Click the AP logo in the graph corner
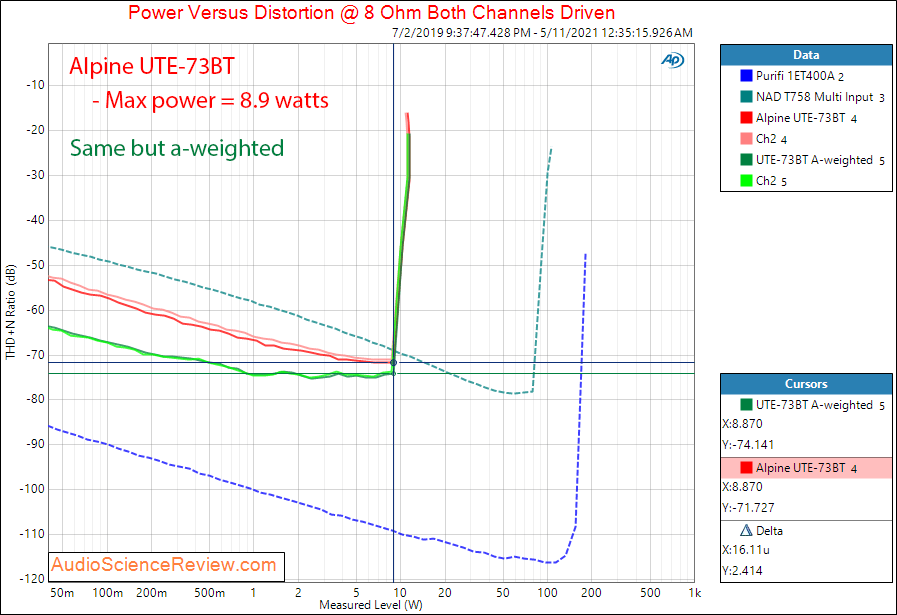897x615 pixels. coord(673,60)
